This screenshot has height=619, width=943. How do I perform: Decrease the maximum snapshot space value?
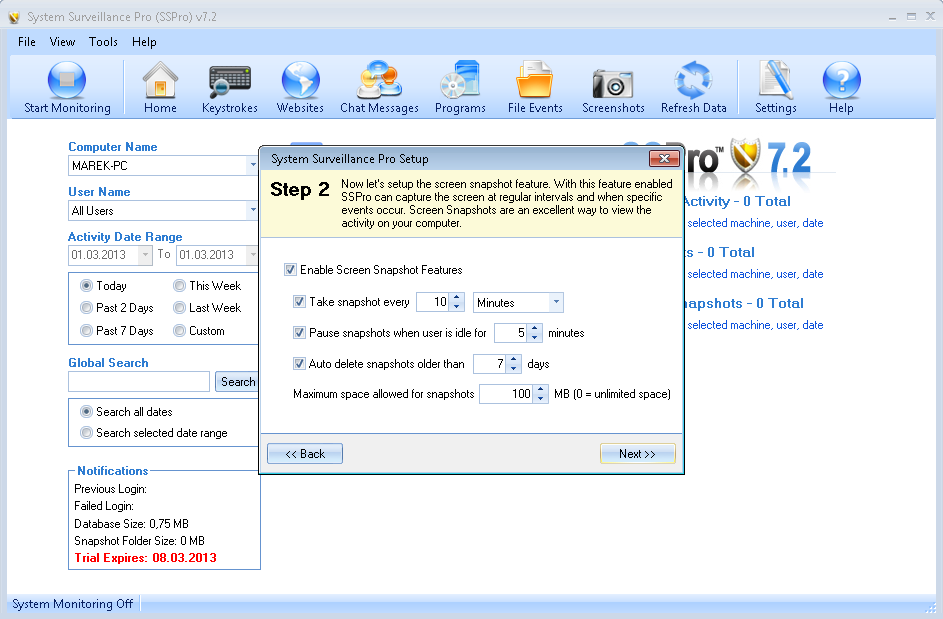(541, 399)
